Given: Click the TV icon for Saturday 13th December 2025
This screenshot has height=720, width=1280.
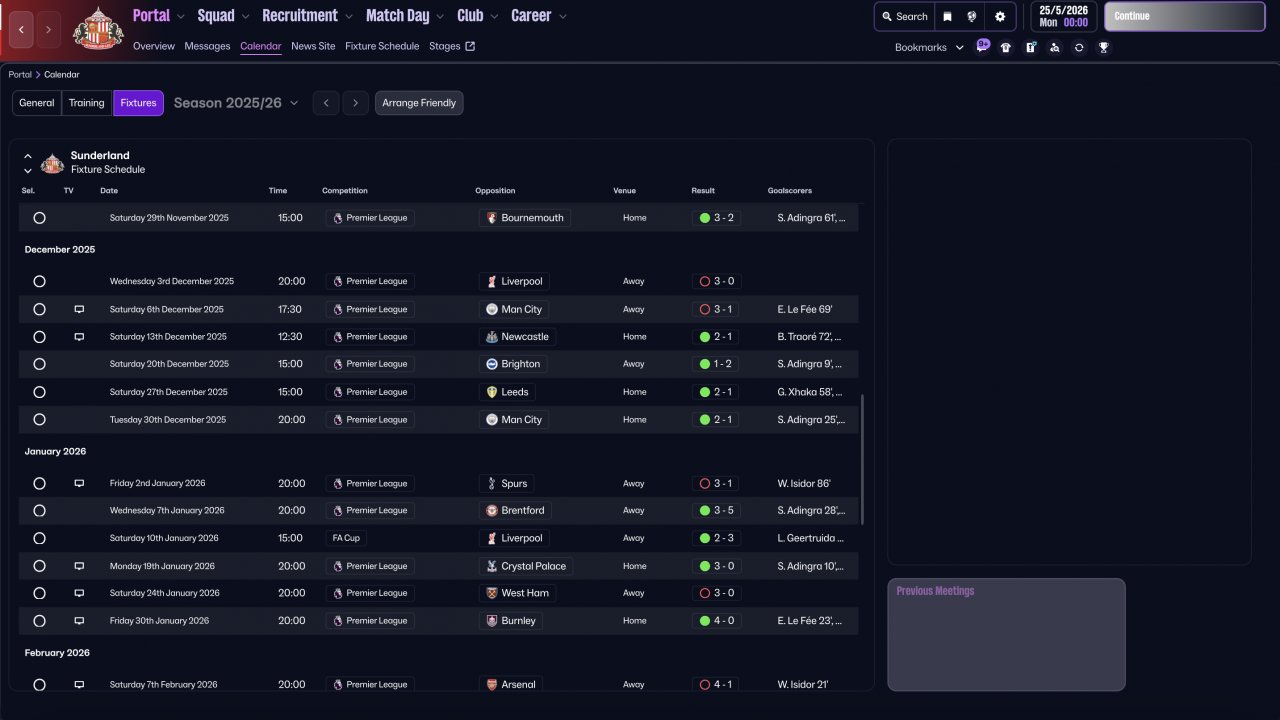Looking at the screenshot, I should coord(79,337).
